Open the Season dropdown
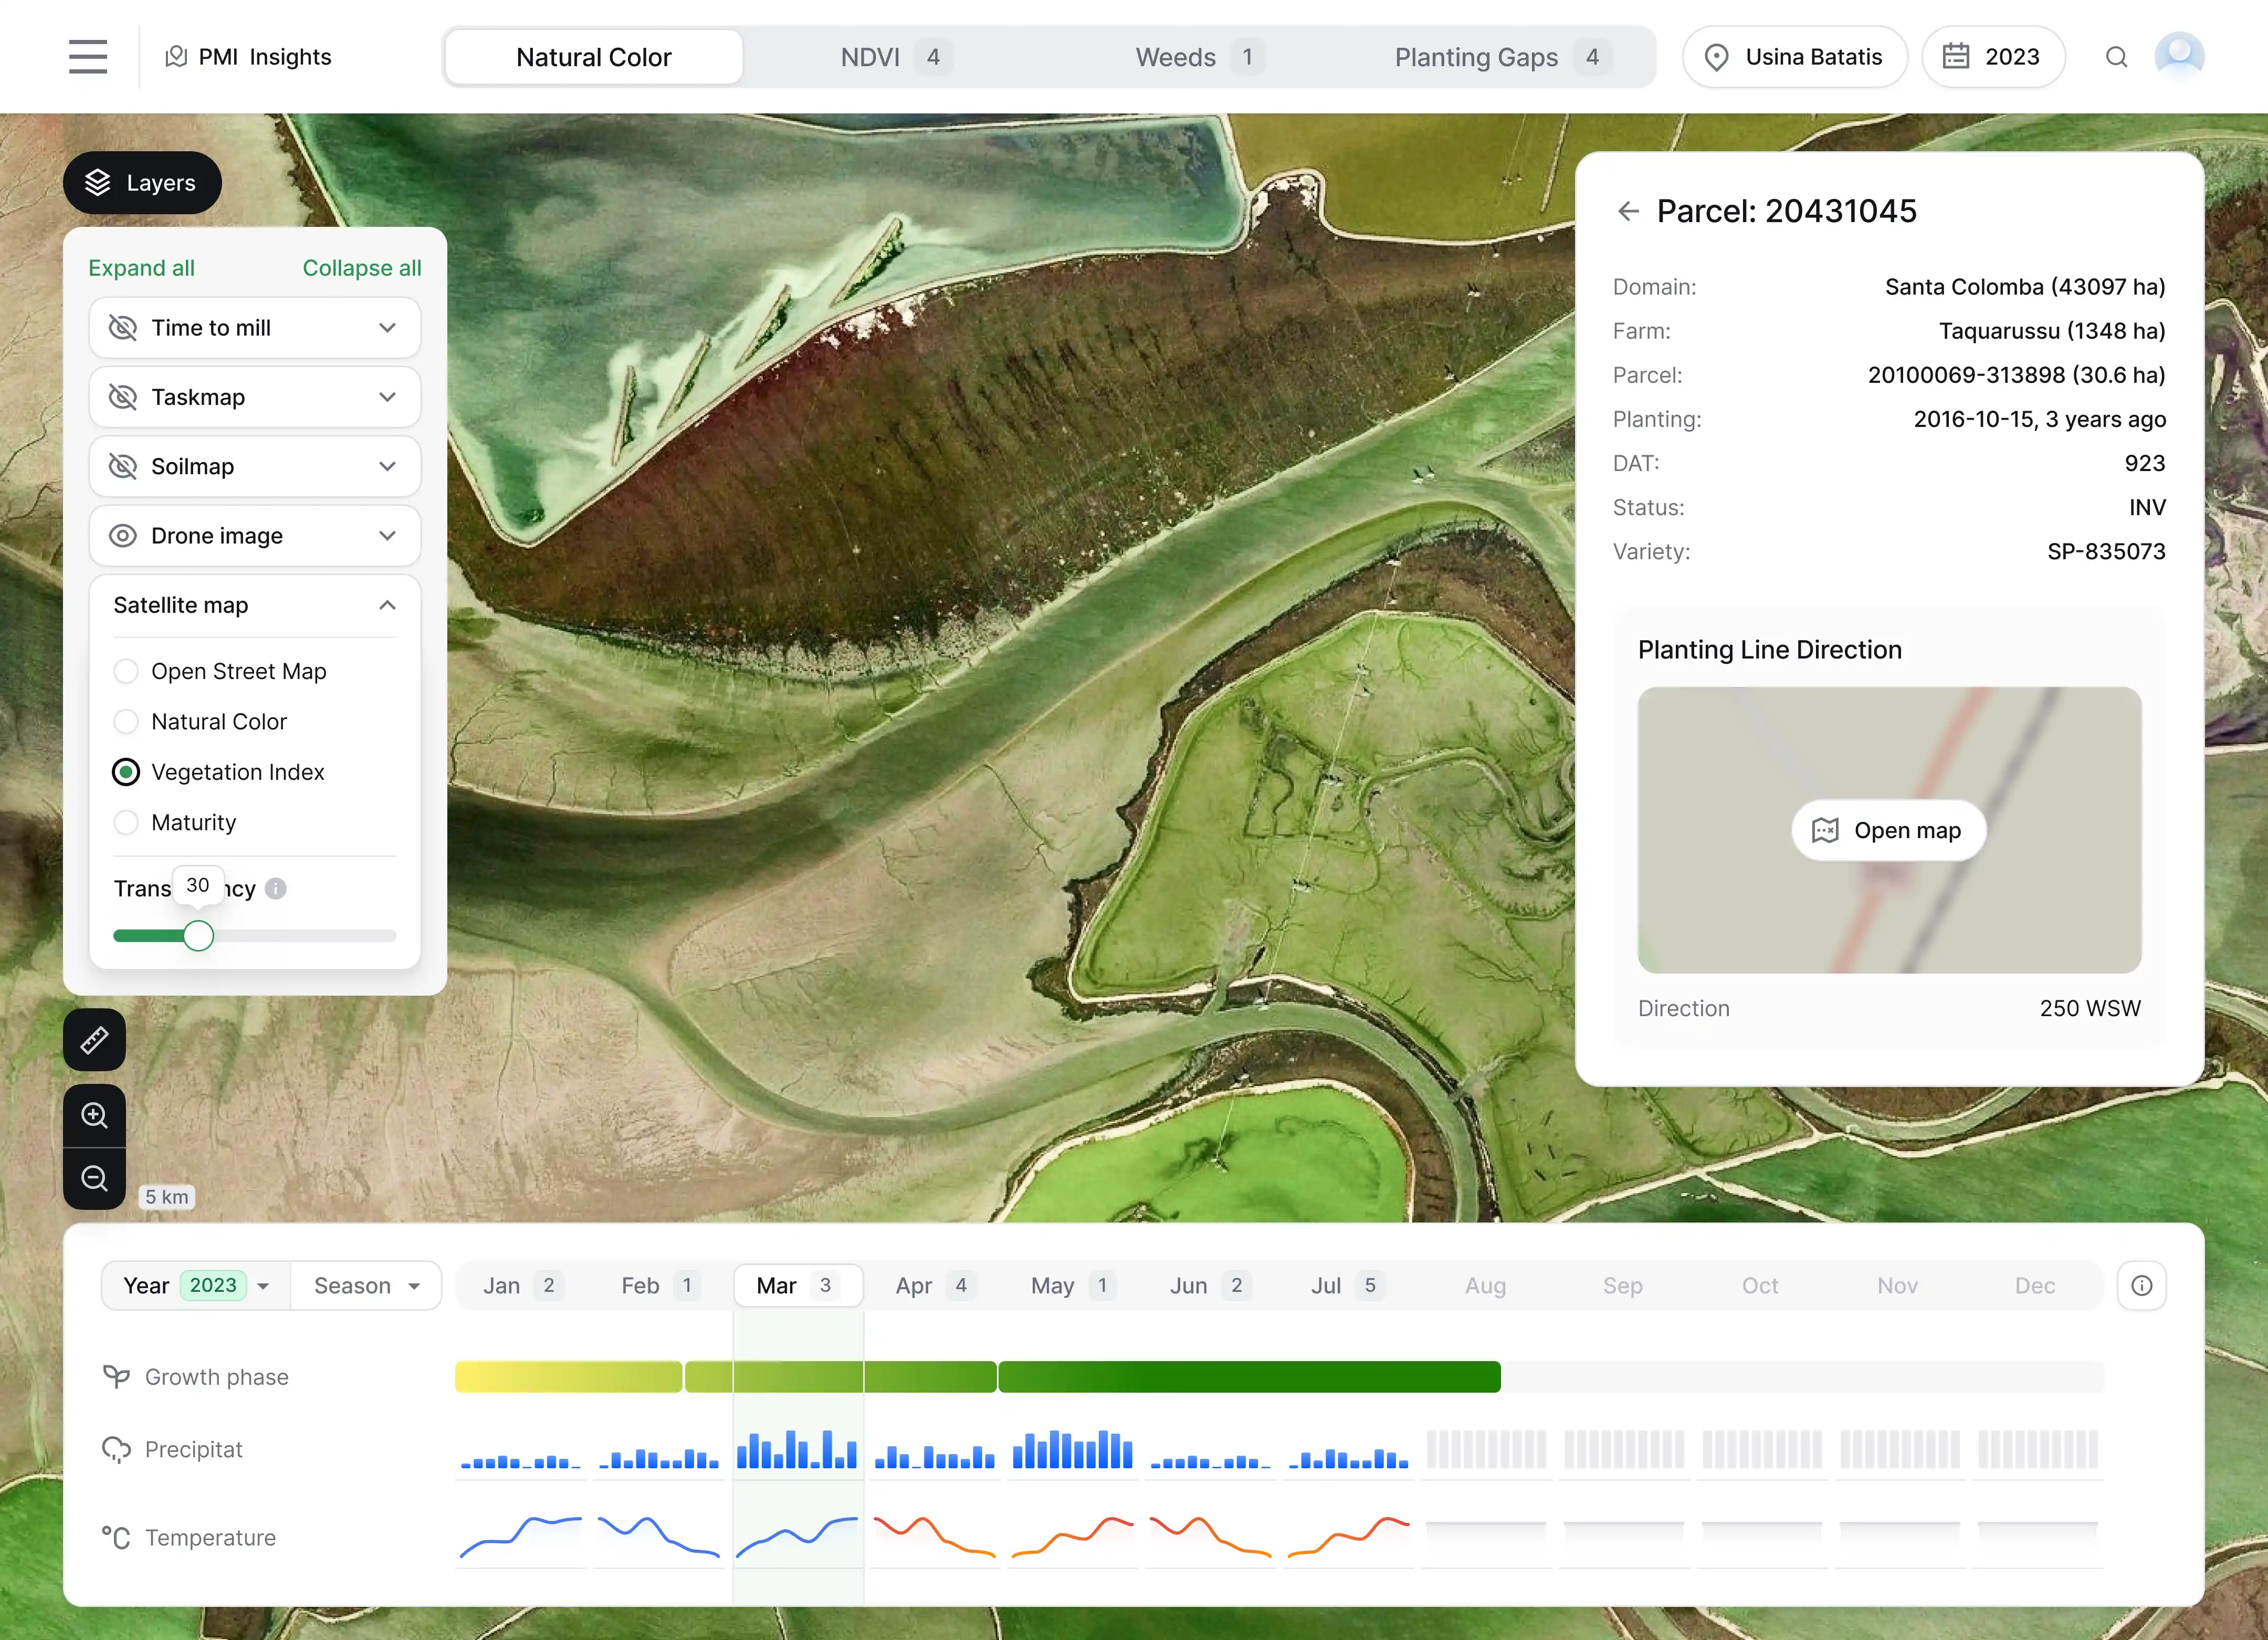The height and width of the screenshot is (1640, 2268). tap(366, 1285)
